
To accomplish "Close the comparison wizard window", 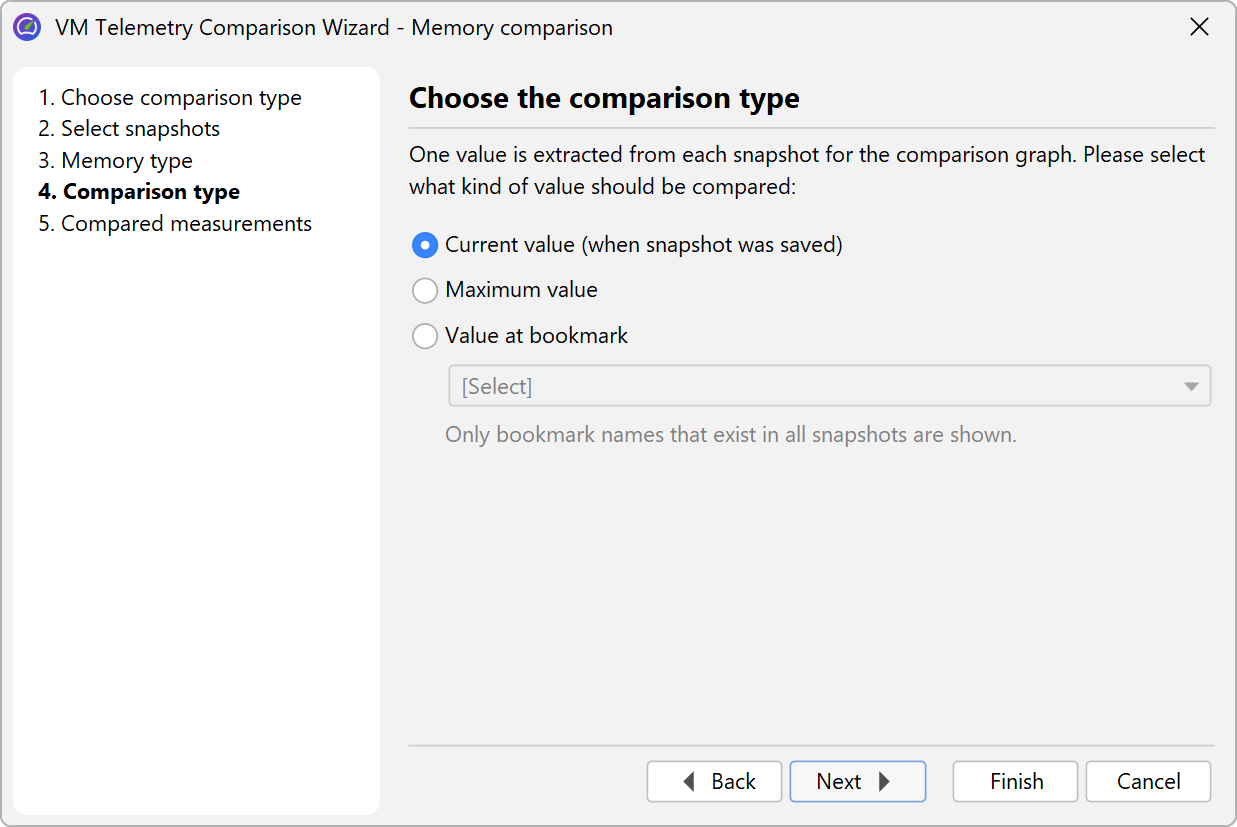I will pyautogui.click(x=1199, y=27).
